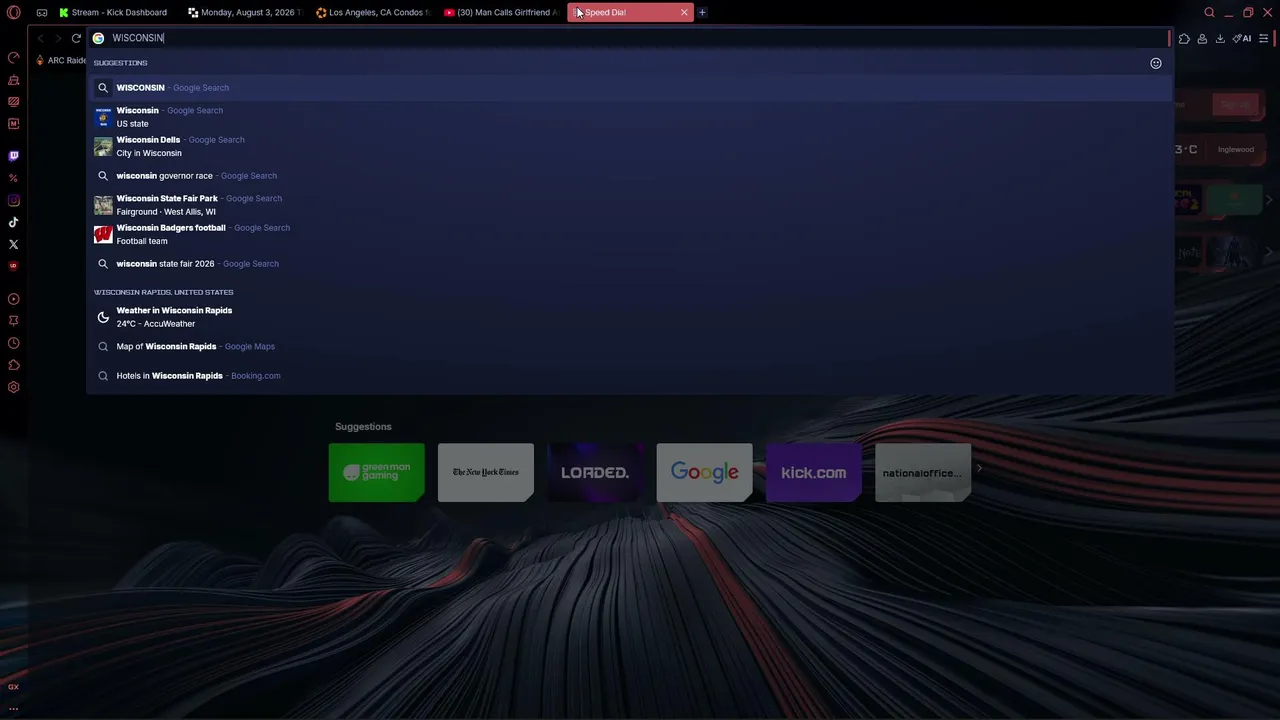Image resolution: width=1280 pixels, height=720 pixels.
Task: Open the sidebar three-dots setup menu
Action: point(13,708)
